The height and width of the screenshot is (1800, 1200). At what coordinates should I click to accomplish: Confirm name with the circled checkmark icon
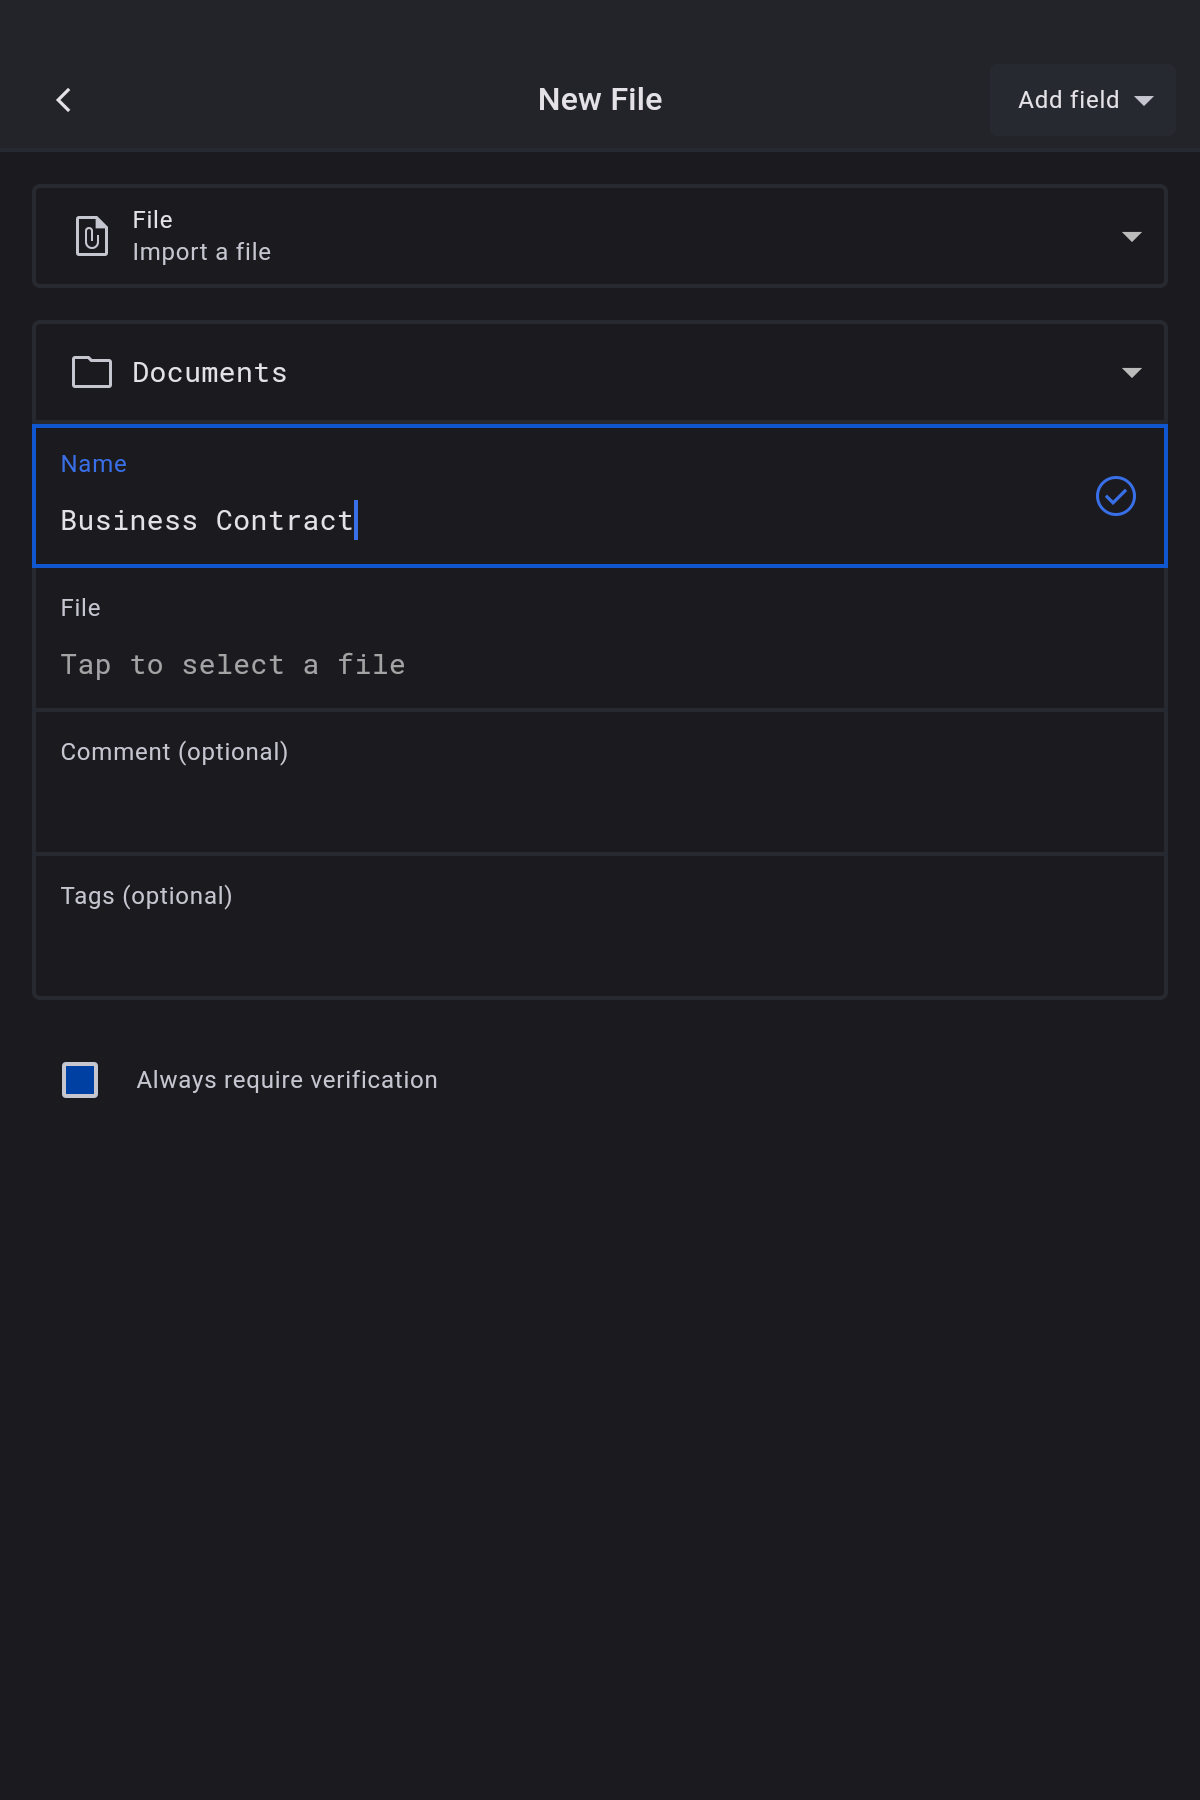coord(1115,496)
